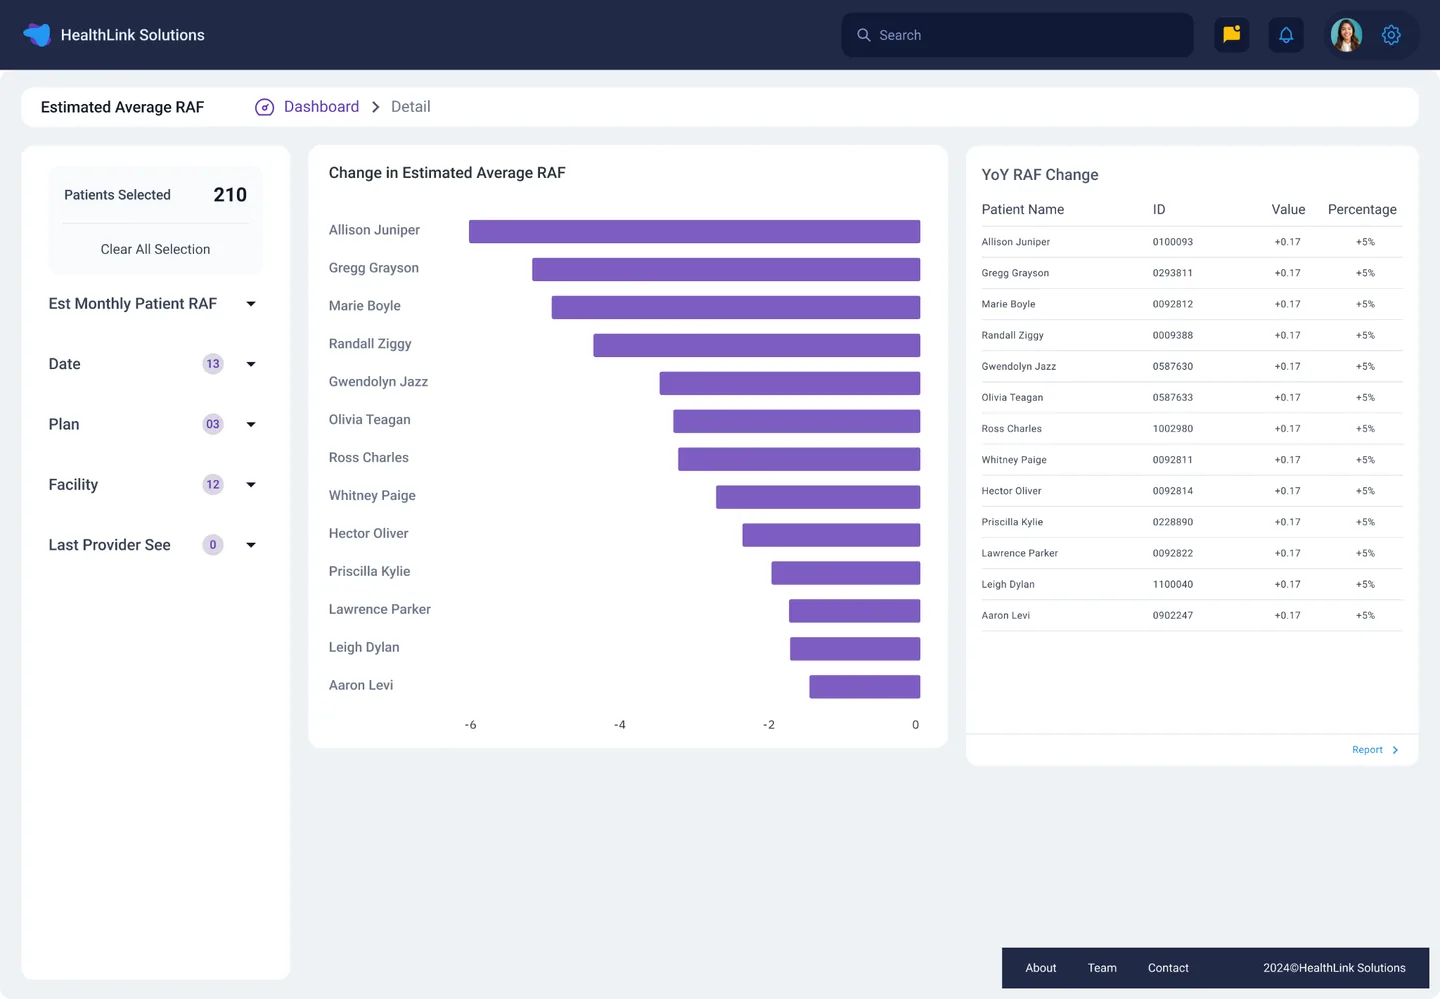
Task: Open the About footer link
Action: click(1040, 968)
